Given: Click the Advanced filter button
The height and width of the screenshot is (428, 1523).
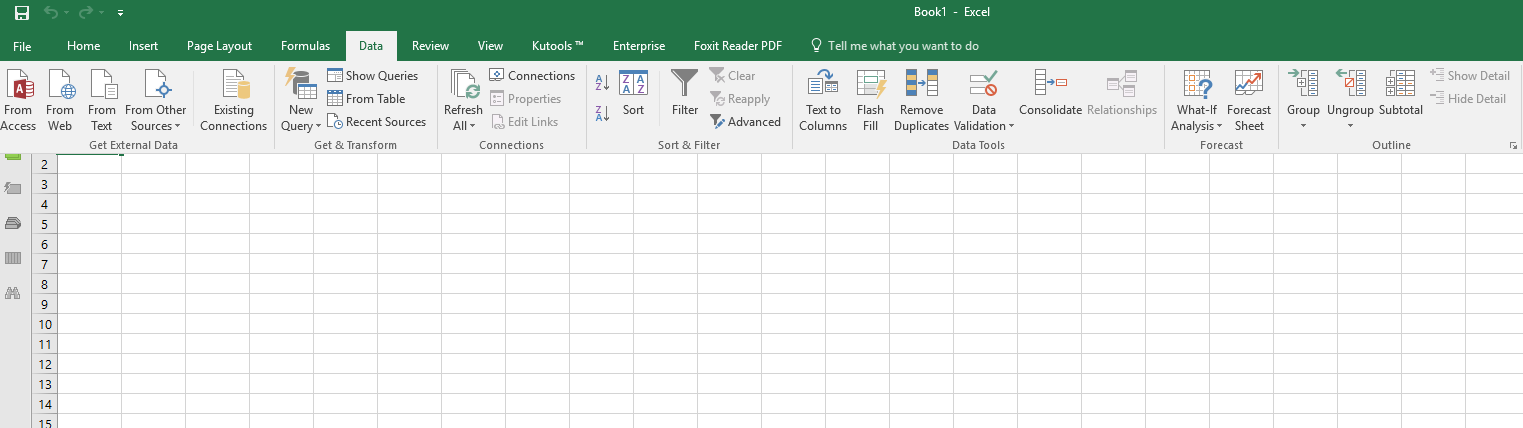Looking at the screenshot, I should coord(746,122).
